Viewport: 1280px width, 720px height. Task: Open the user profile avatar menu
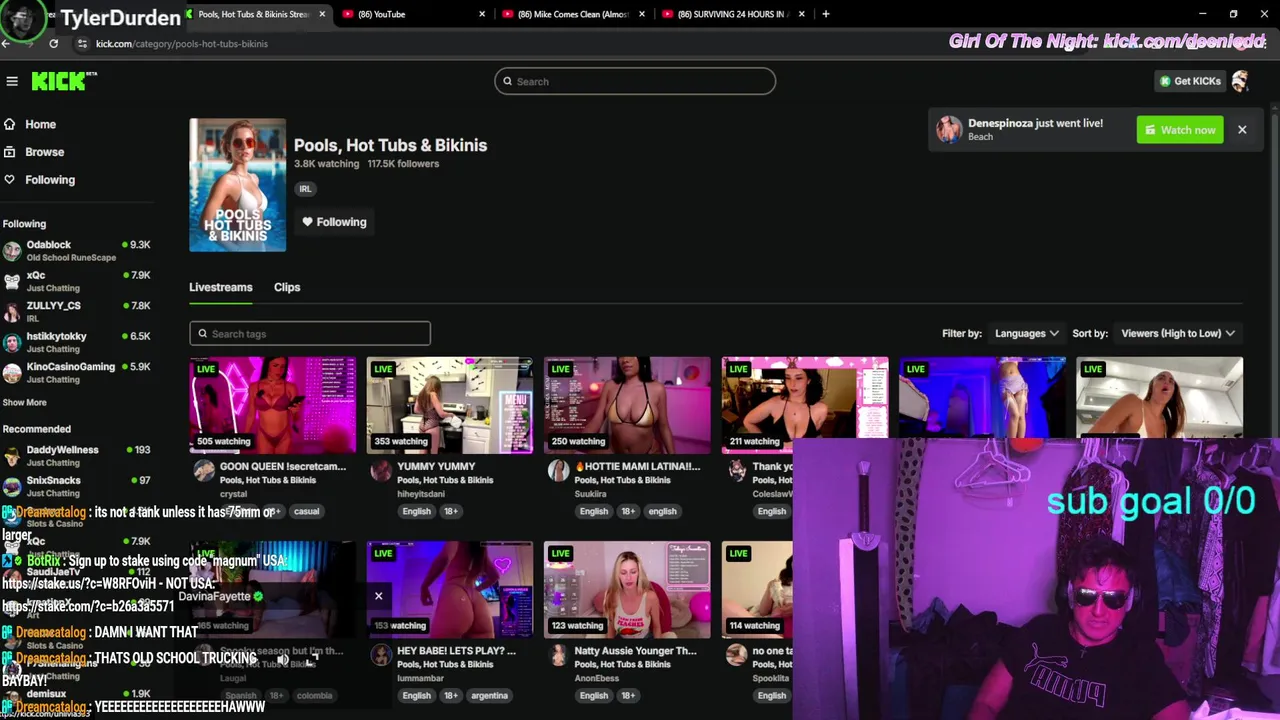(1241, 81)
